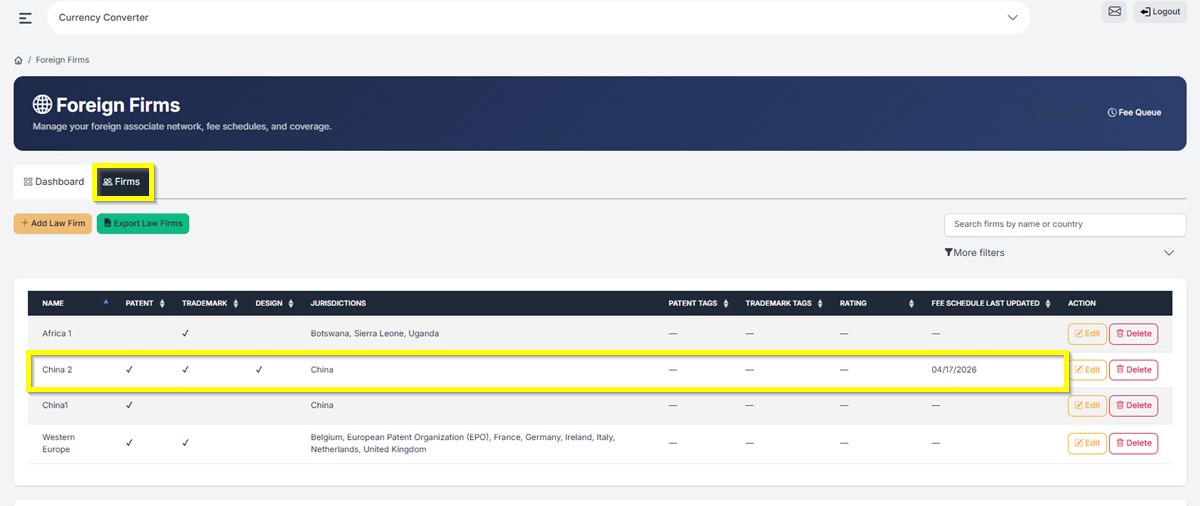Sort by Fee Schedule Last Updated
This screenshot has height=506, width=1200.
1048,303
